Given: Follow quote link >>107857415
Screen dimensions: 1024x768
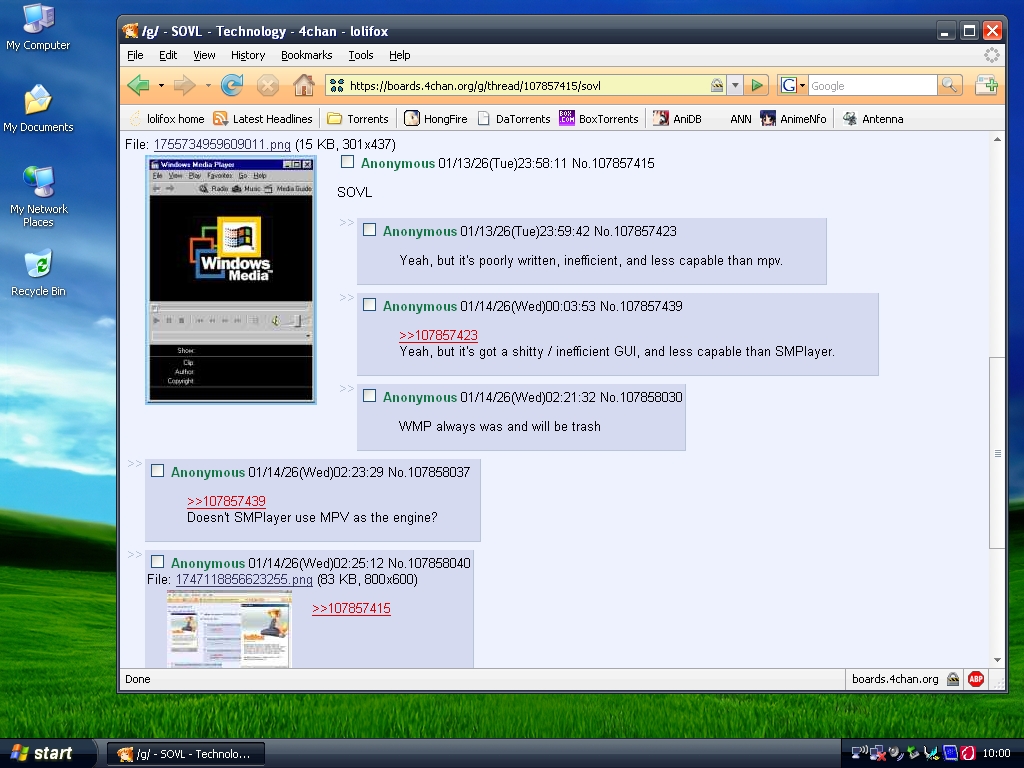Looking at the screenshot, I should (351, 608).
